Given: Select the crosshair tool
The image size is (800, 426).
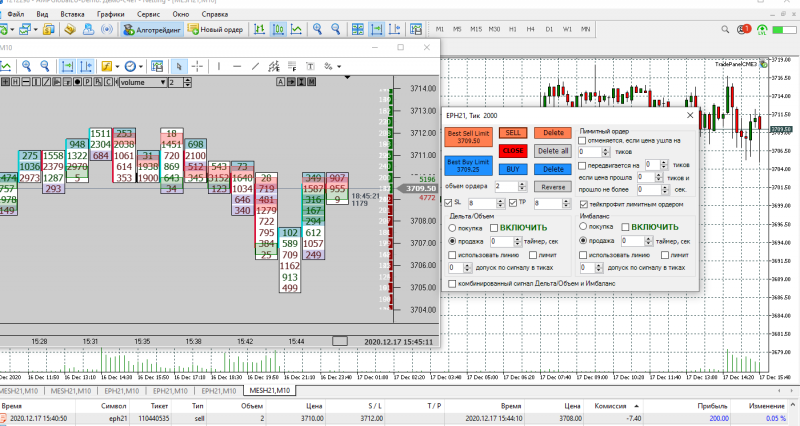Looking at the screenshot, I should [x=197, y=66].
